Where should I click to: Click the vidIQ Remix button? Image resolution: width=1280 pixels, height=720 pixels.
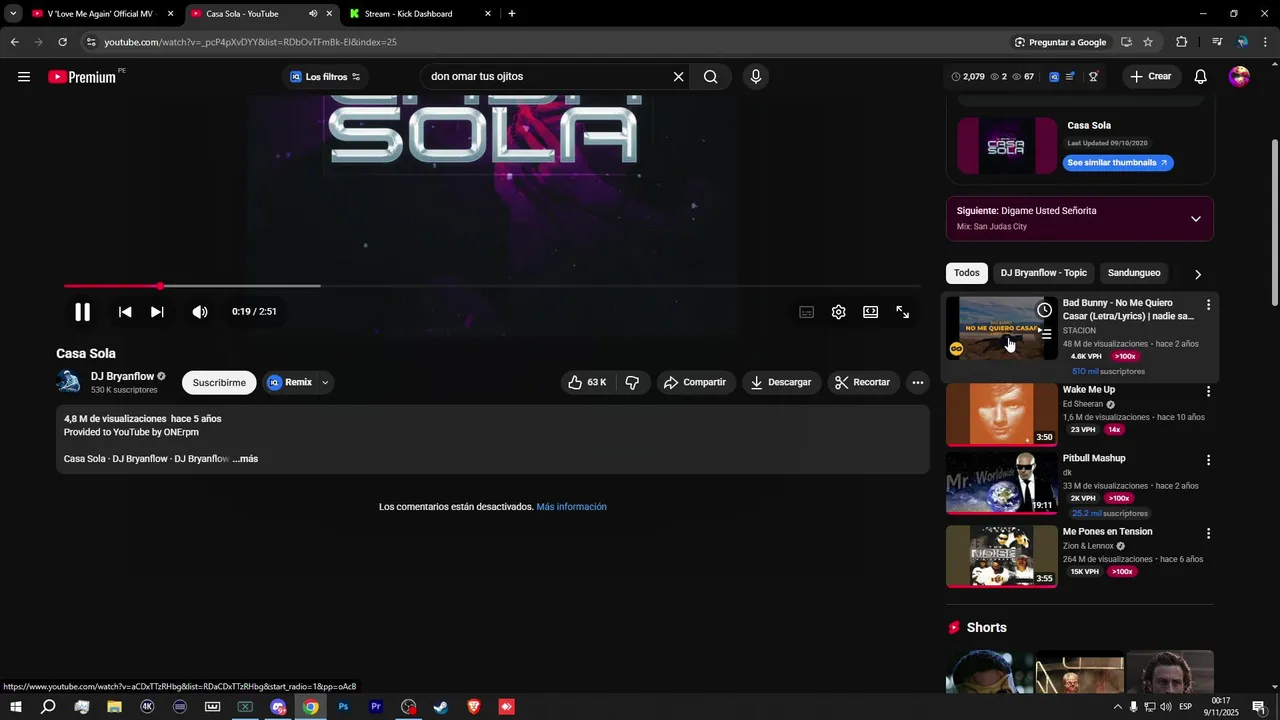click(290, 382)
